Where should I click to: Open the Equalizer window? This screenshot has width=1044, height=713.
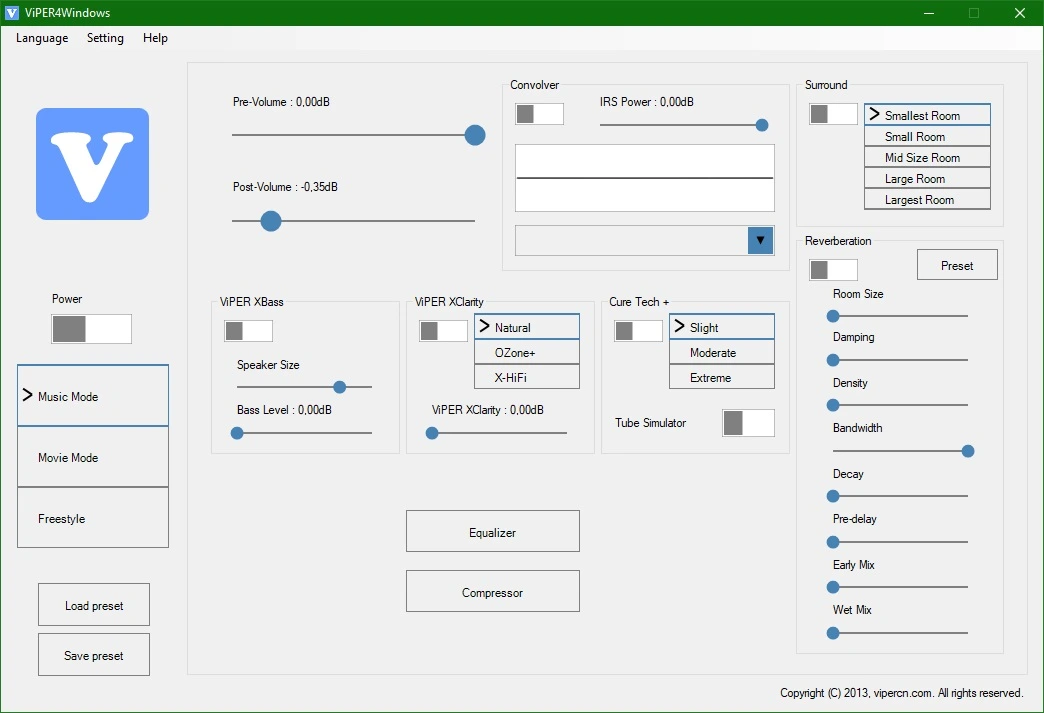click(493, 531)
